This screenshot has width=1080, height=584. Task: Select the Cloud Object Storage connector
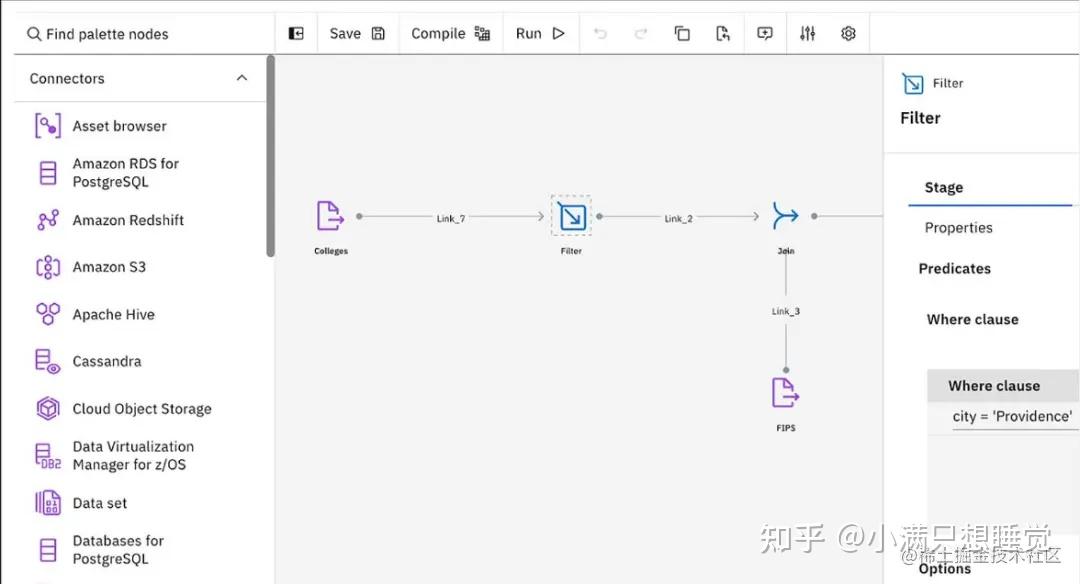[141, 408]
